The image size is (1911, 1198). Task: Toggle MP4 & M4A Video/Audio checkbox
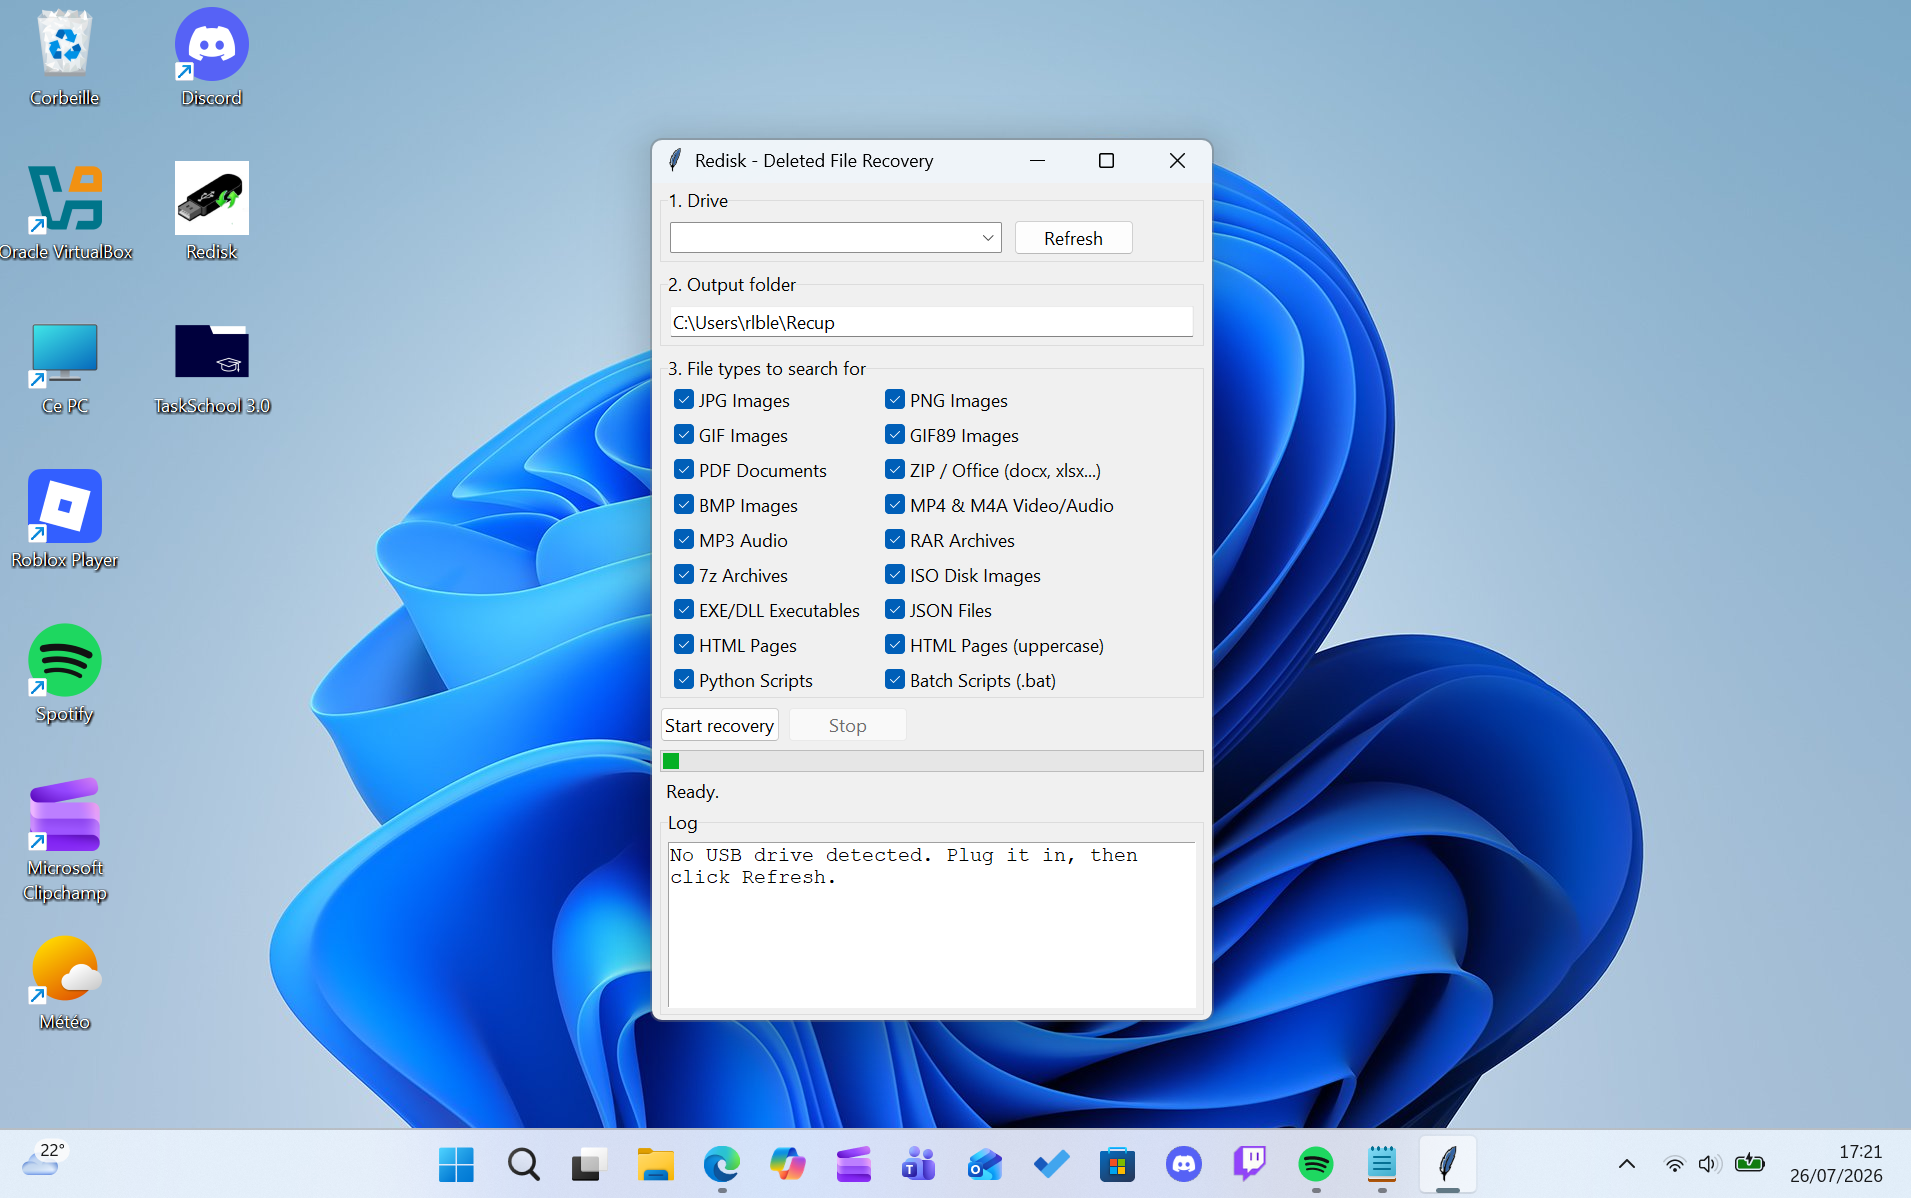click(895, 505)
